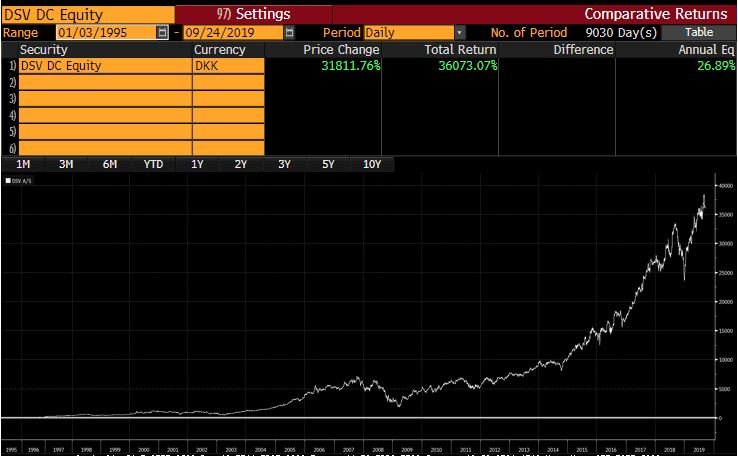Viewport: 738px width, 456px height.
Task: Click the 9030 Day(s) period count
Action: (x=621, y=32)
